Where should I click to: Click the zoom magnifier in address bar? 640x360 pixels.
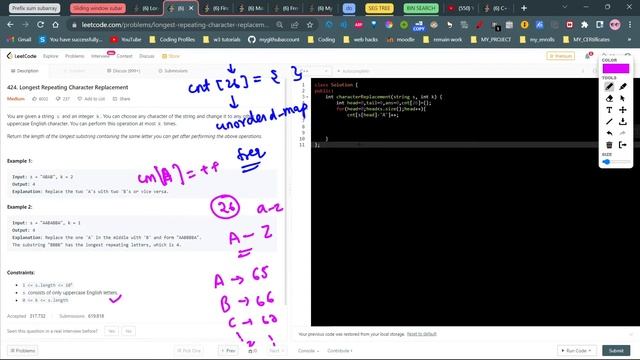pyautogui.click(x=280, y=25)
